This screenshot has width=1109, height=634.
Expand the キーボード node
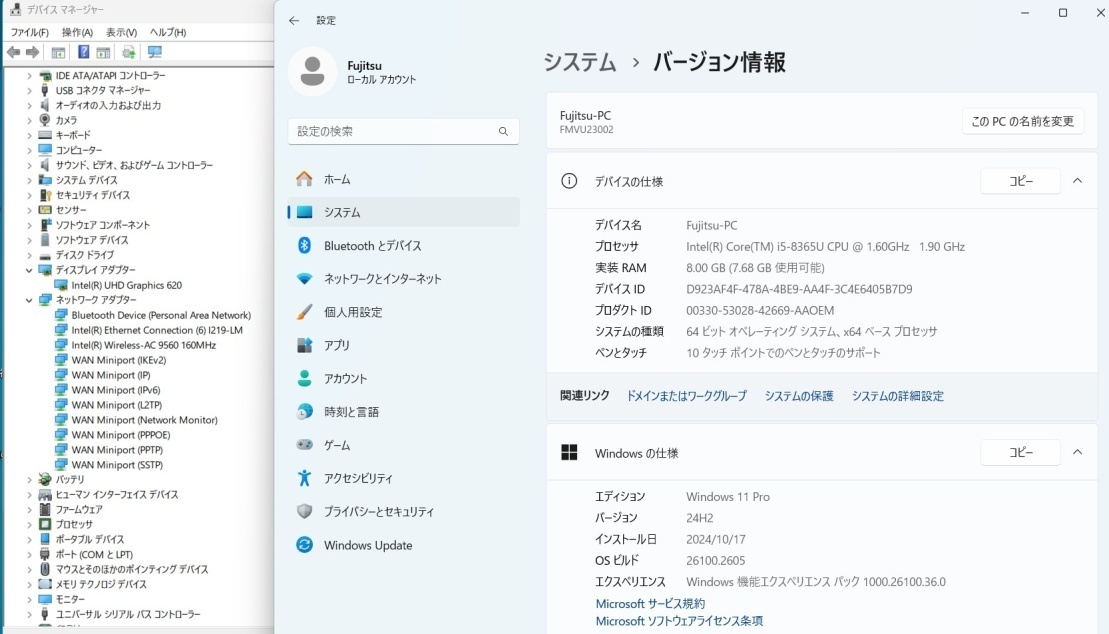[x=29, y=135]
